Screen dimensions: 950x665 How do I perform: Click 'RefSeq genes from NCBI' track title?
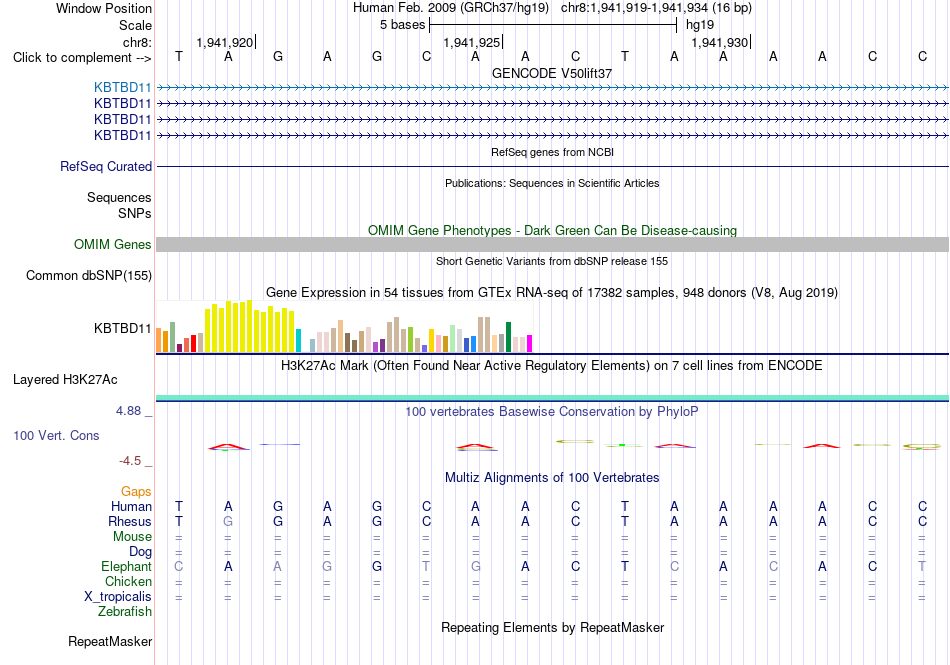point(553,152)
